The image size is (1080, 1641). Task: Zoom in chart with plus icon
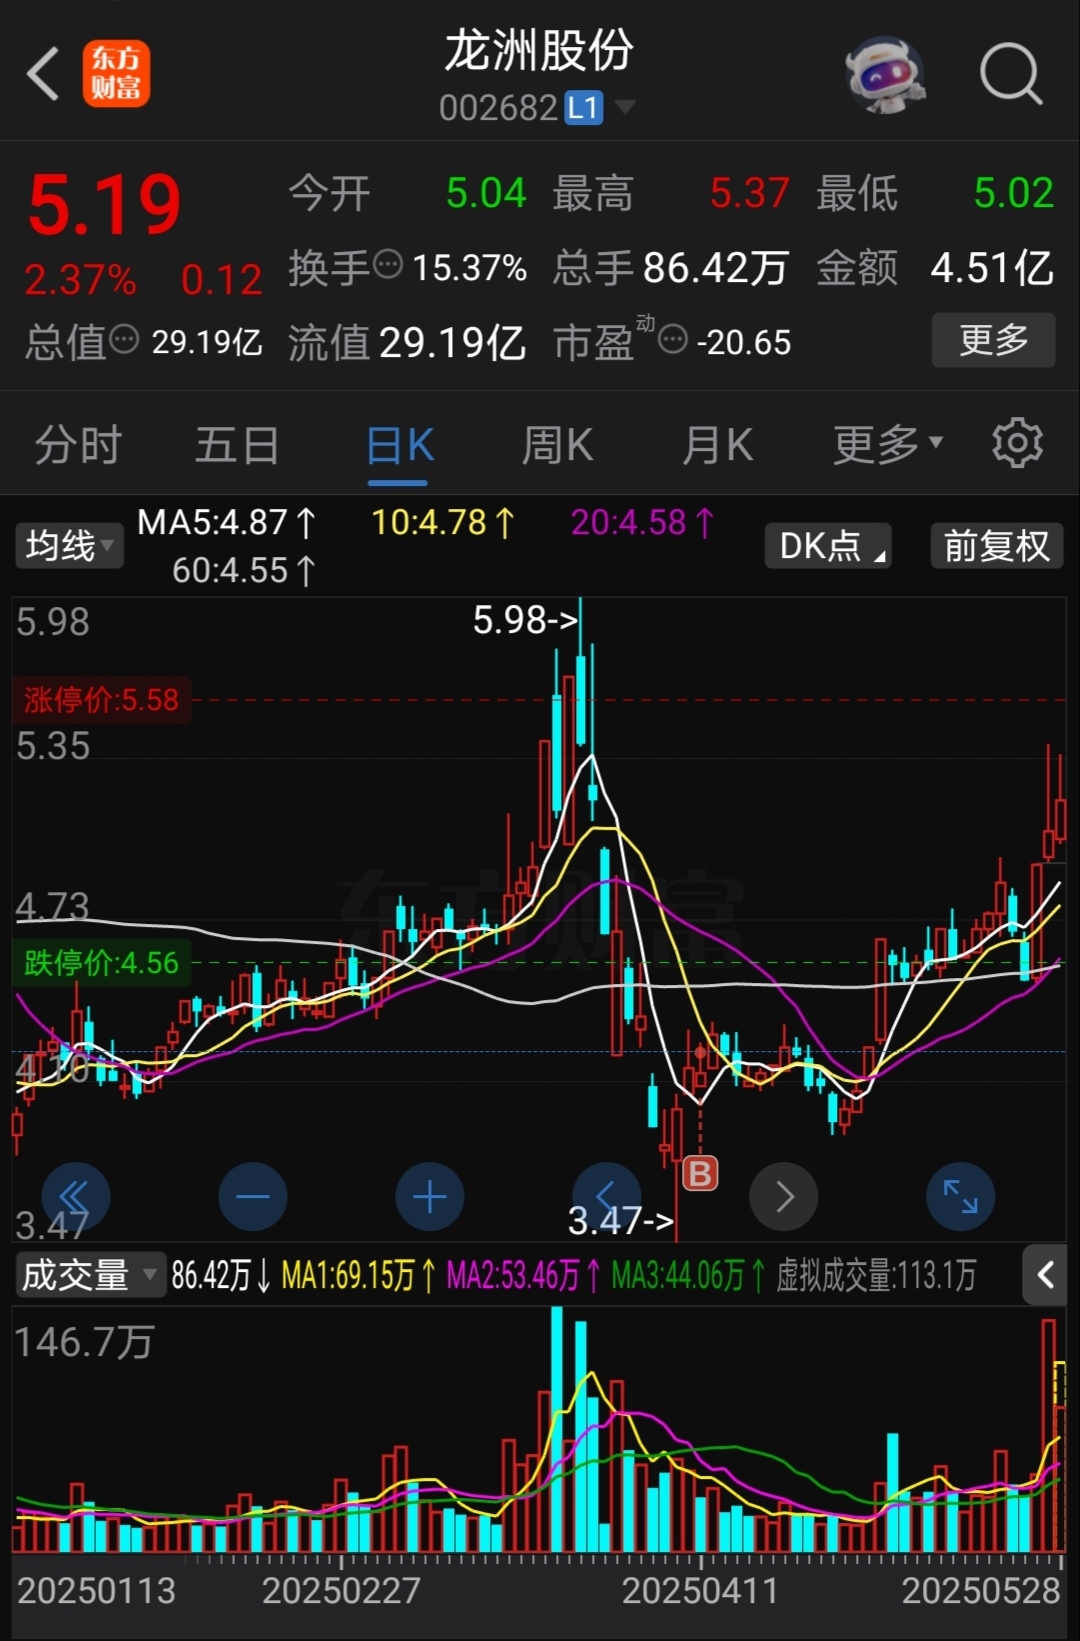coord(429,1196)
